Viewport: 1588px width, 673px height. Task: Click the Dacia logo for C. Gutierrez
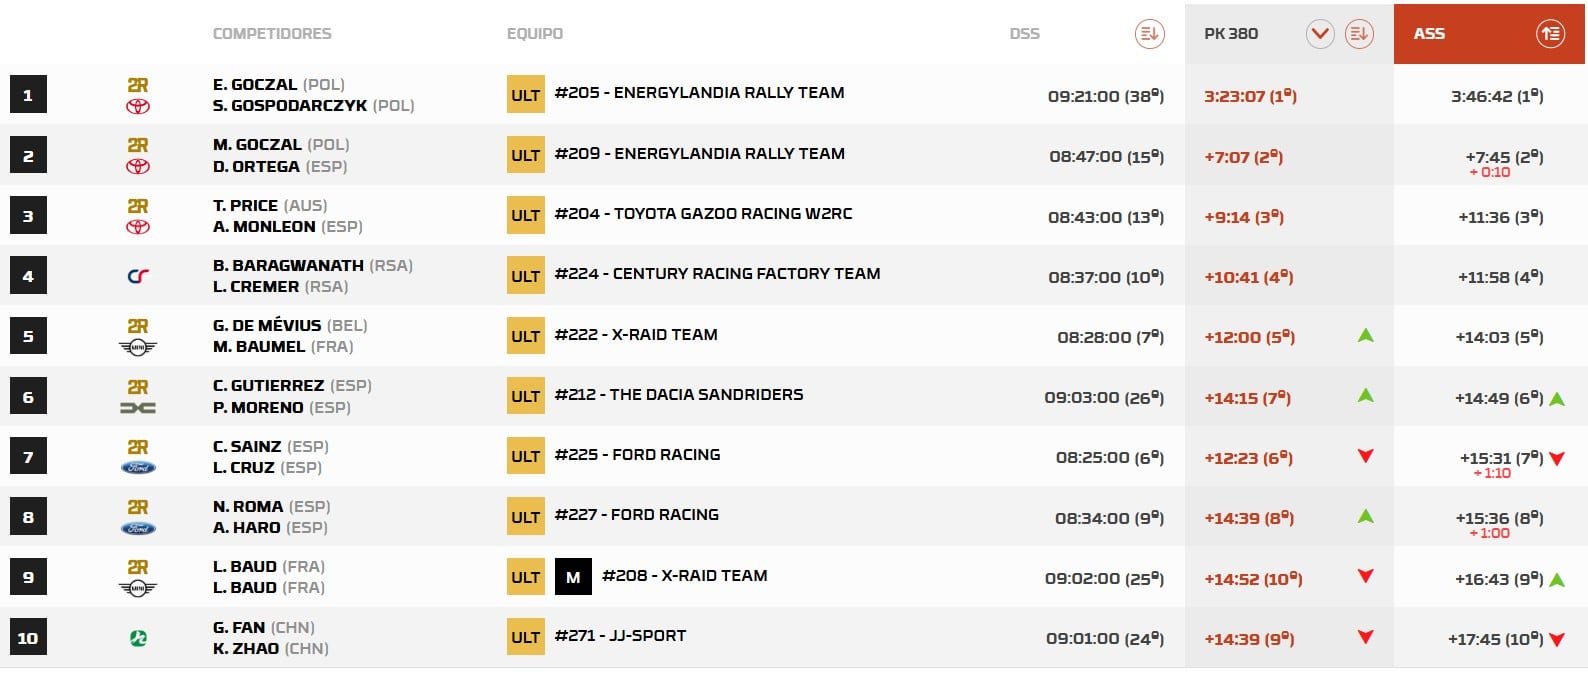[138, 408]
